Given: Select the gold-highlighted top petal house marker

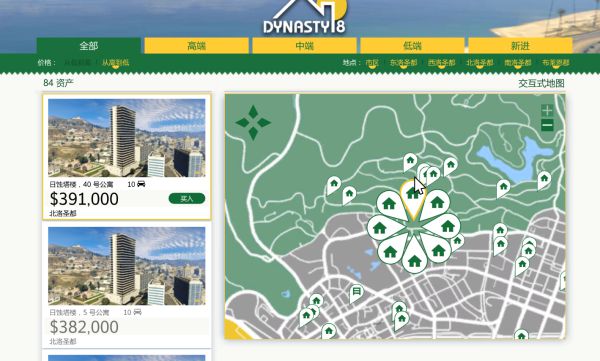Looking at the screenshot, I should pos(413,198).
